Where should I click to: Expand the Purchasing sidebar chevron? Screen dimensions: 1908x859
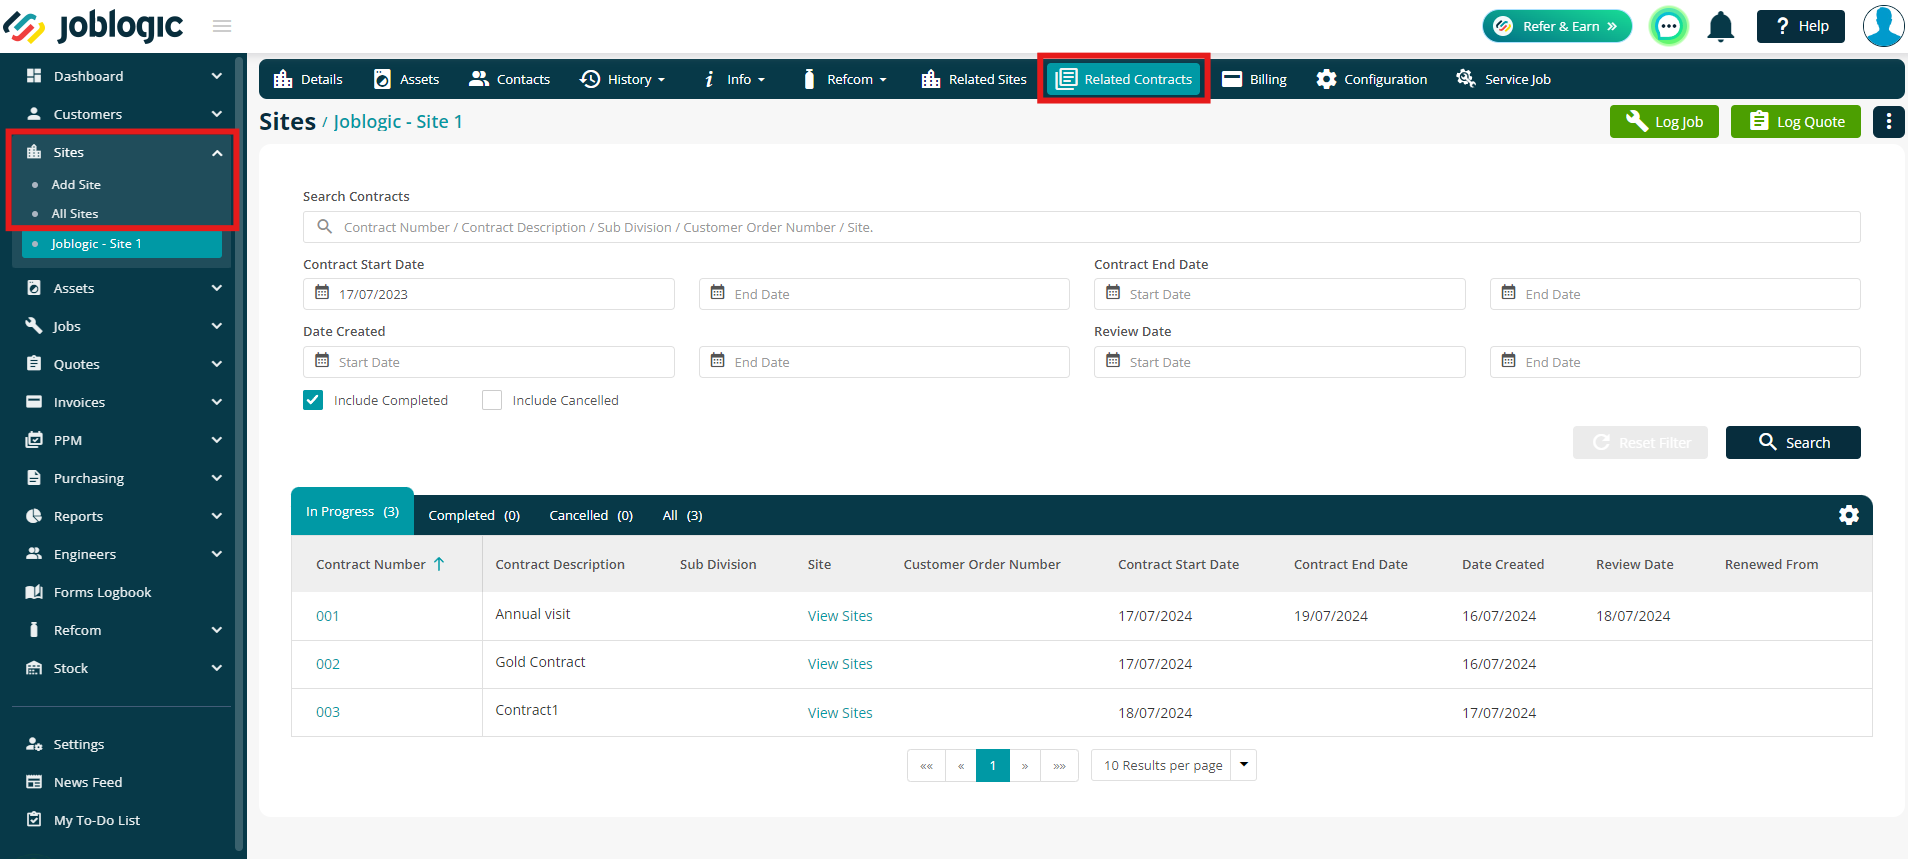(217, 478)
